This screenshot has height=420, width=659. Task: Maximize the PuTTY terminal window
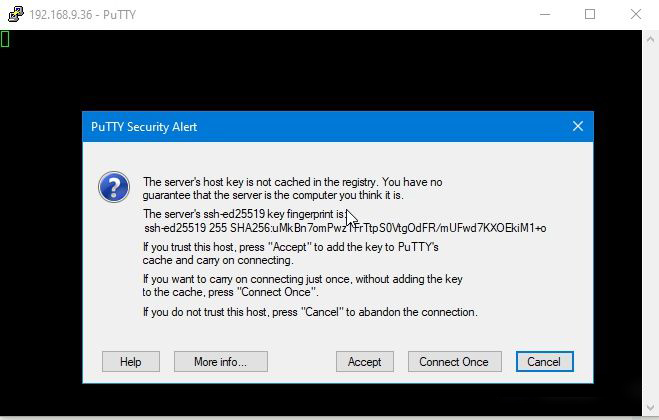tap(590, 14)
